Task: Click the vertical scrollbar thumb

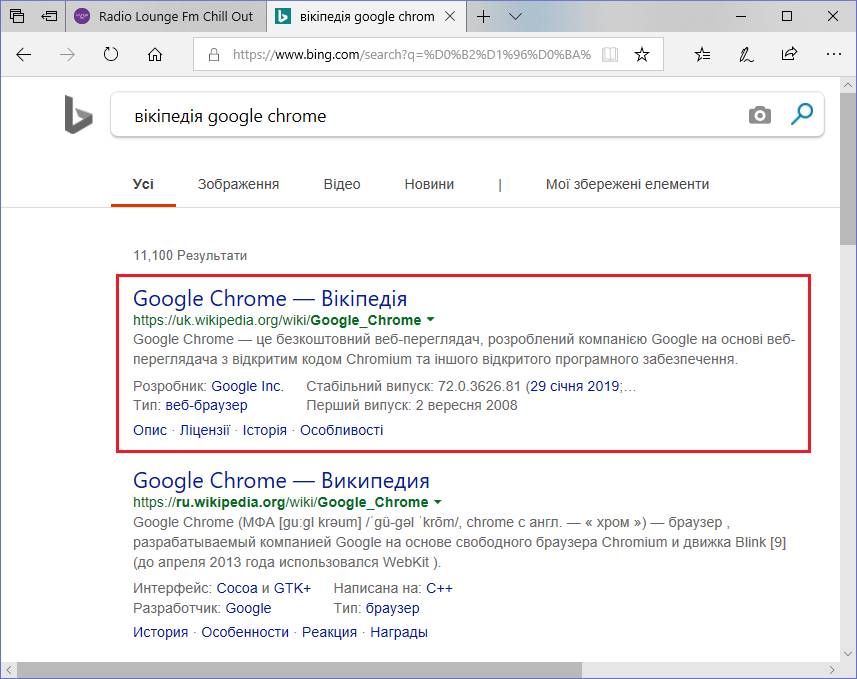Action: 848,169
